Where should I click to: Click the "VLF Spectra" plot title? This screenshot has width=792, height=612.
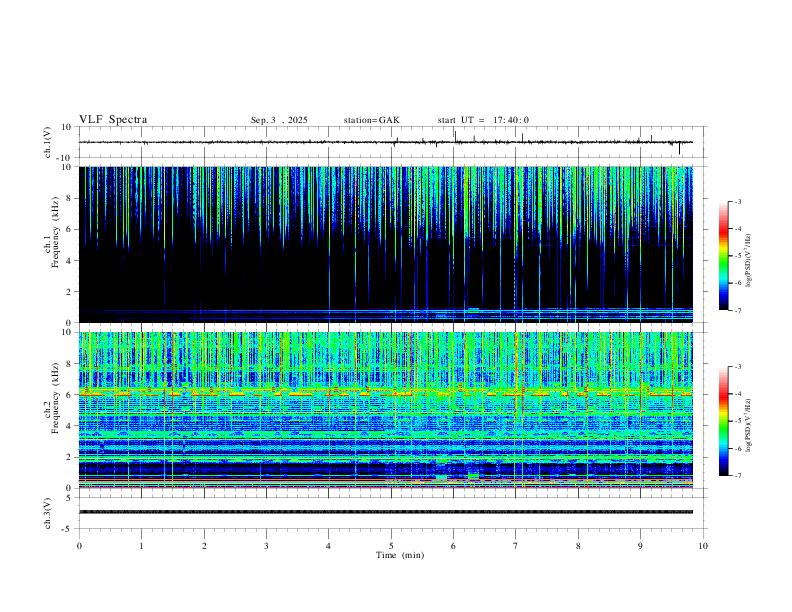tap(113, 120)
